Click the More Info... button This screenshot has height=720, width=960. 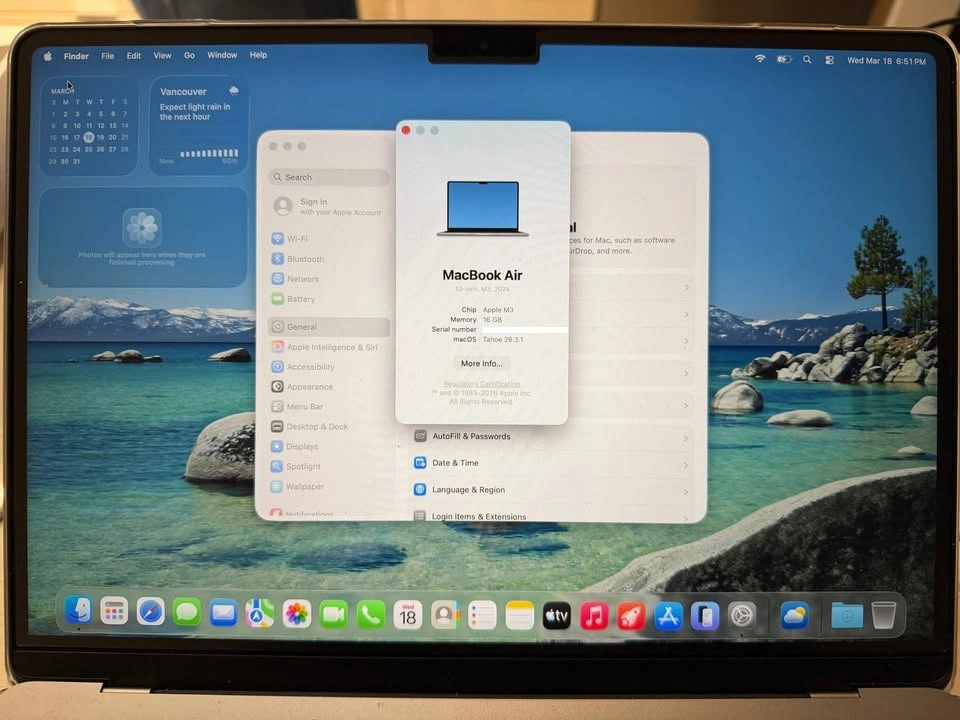(481, 363)
